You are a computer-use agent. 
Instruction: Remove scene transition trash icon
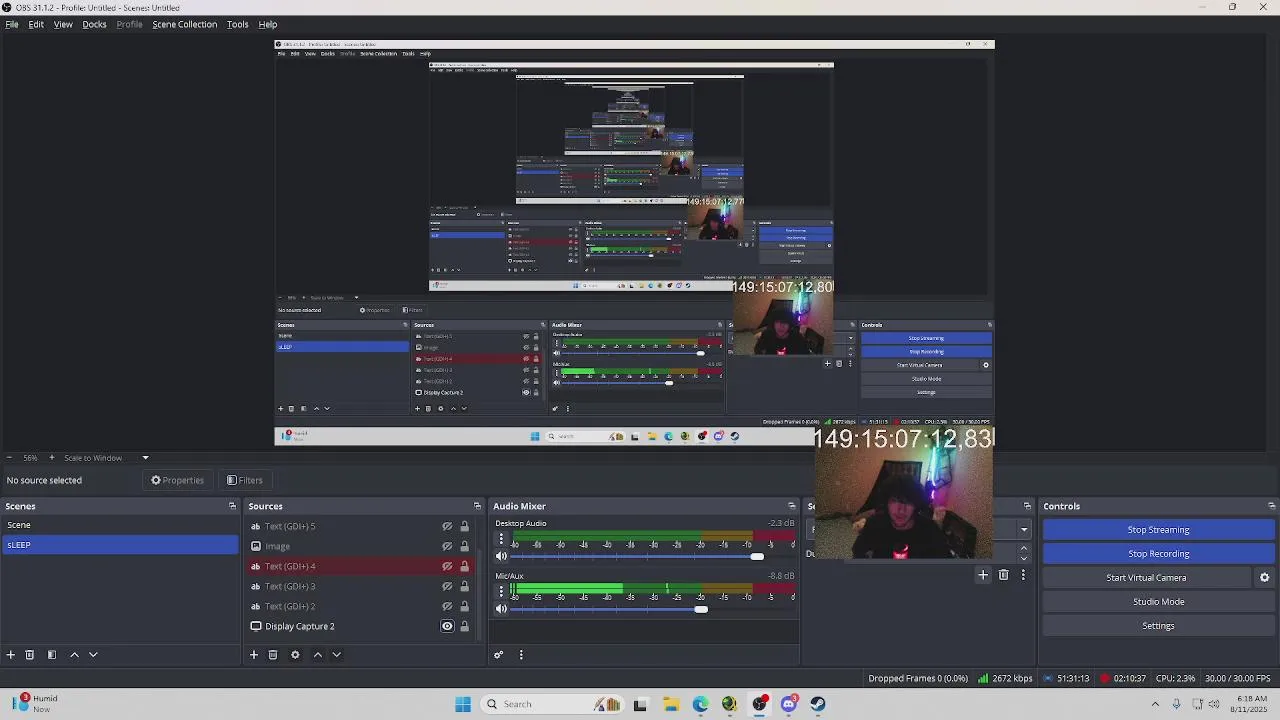tap(1004, 575)
